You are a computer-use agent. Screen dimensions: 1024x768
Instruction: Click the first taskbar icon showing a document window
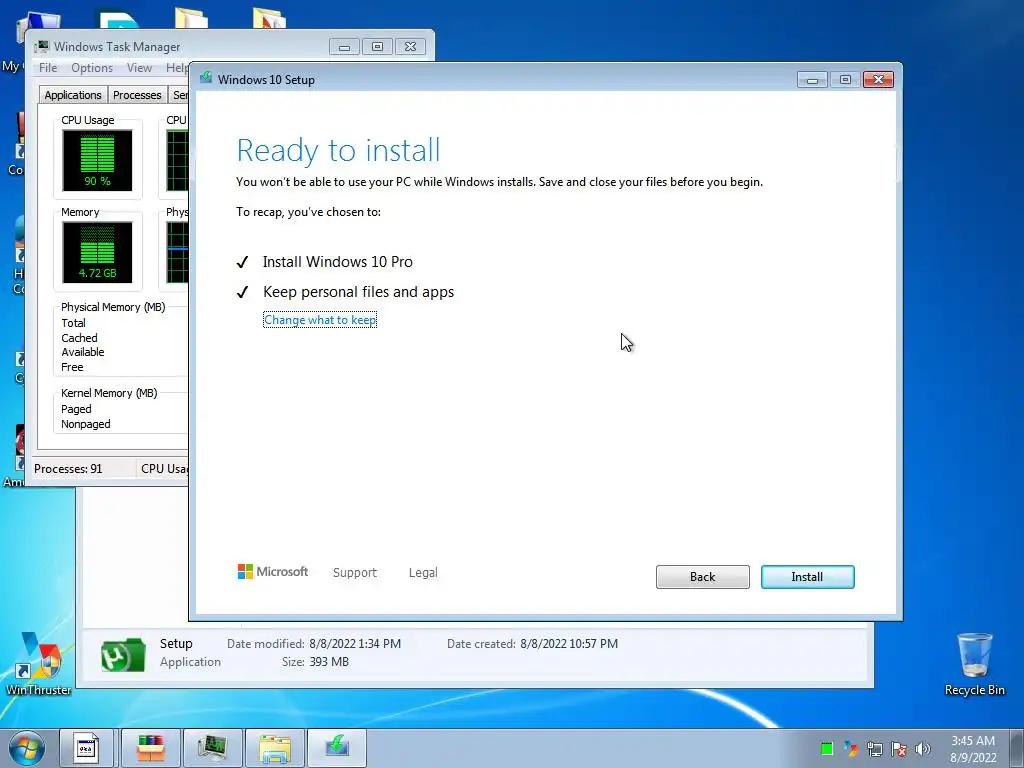(x=86, y=748)
